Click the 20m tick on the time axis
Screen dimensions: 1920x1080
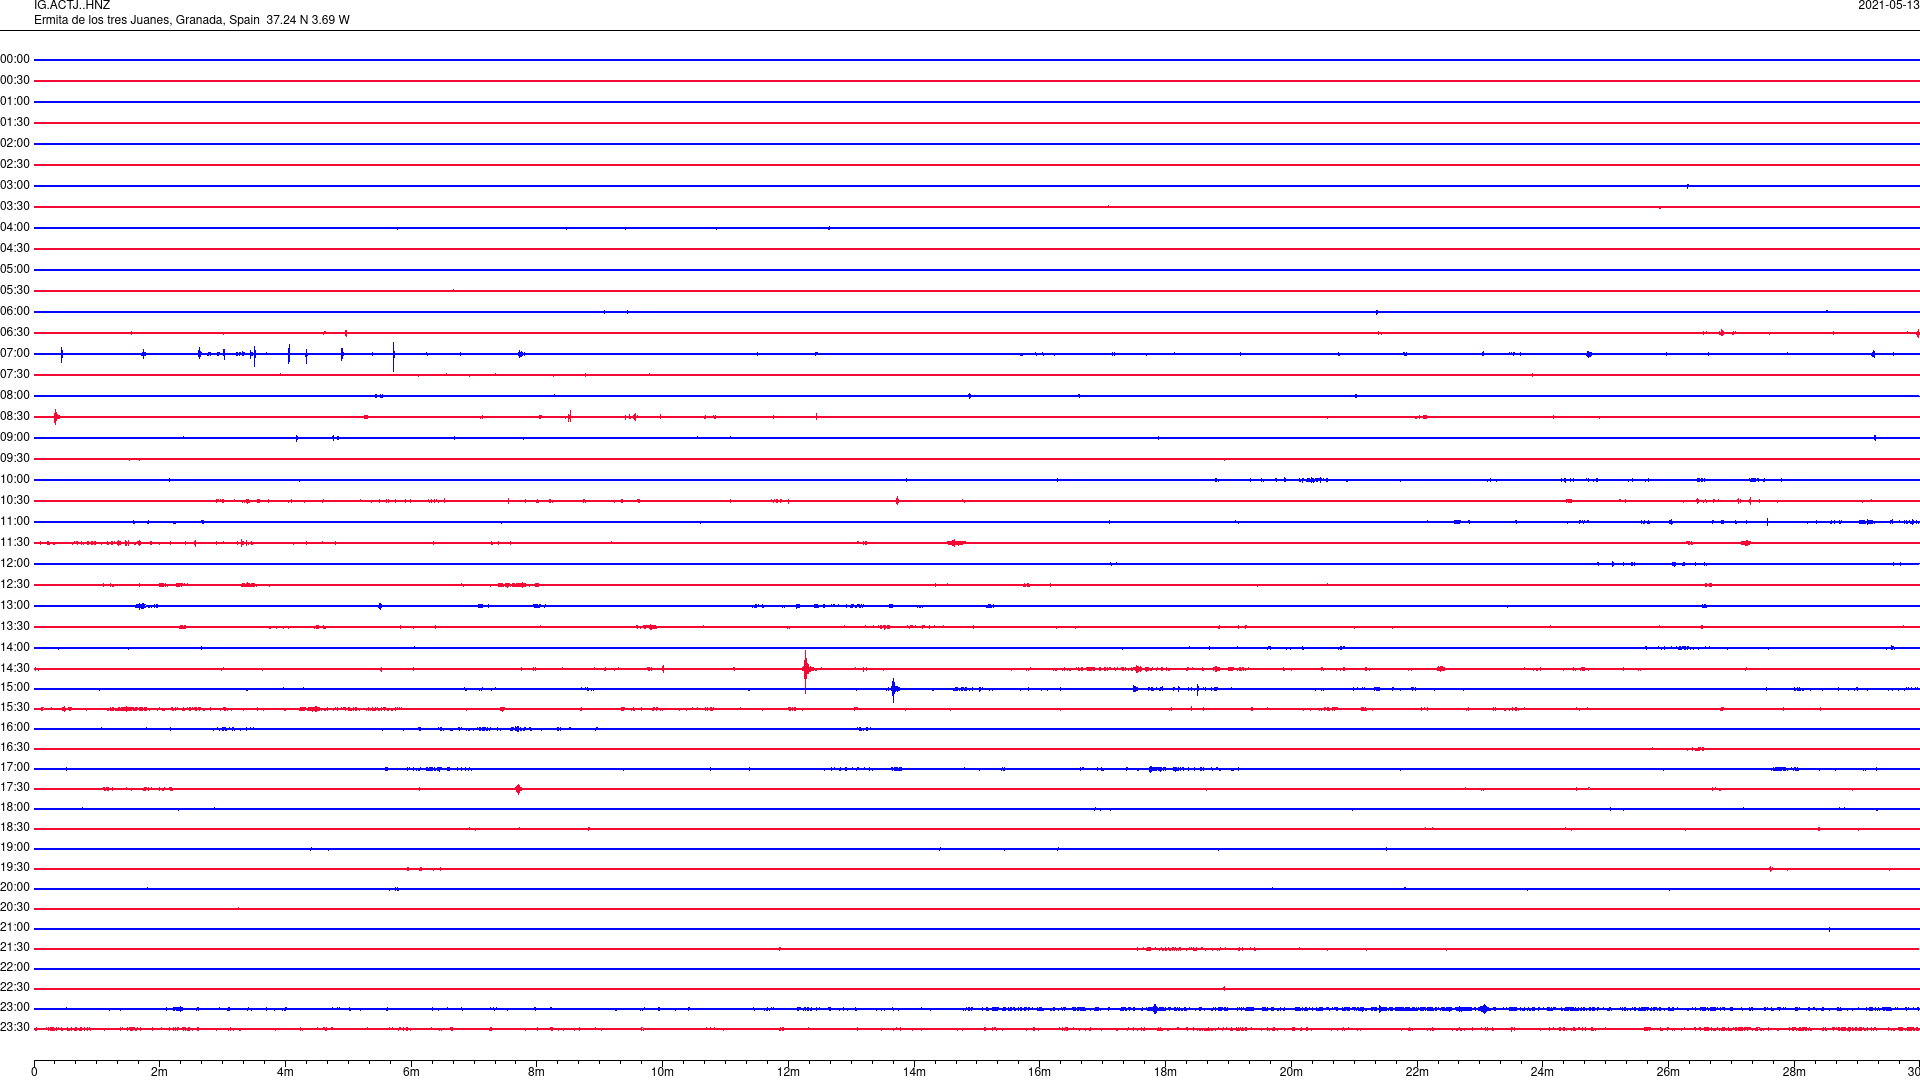1291,1072
